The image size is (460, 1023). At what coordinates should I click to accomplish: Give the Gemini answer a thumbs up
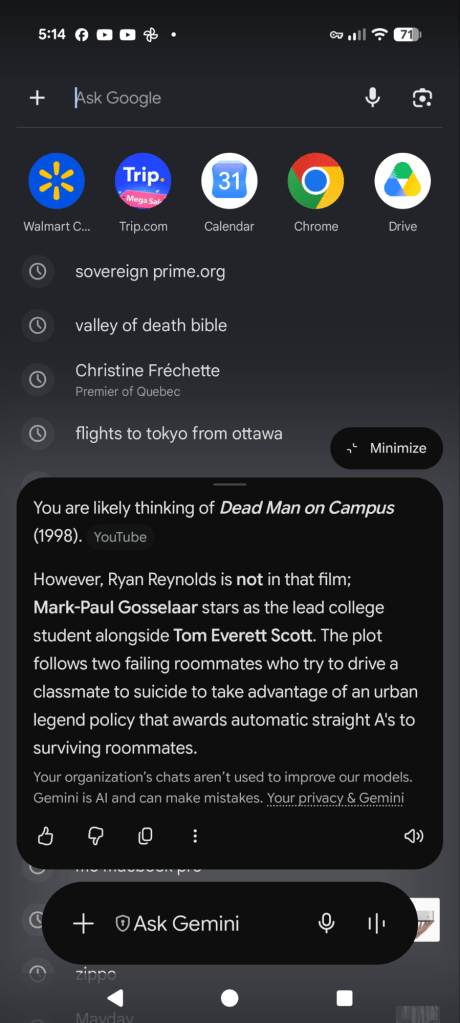tap(45, 836)
